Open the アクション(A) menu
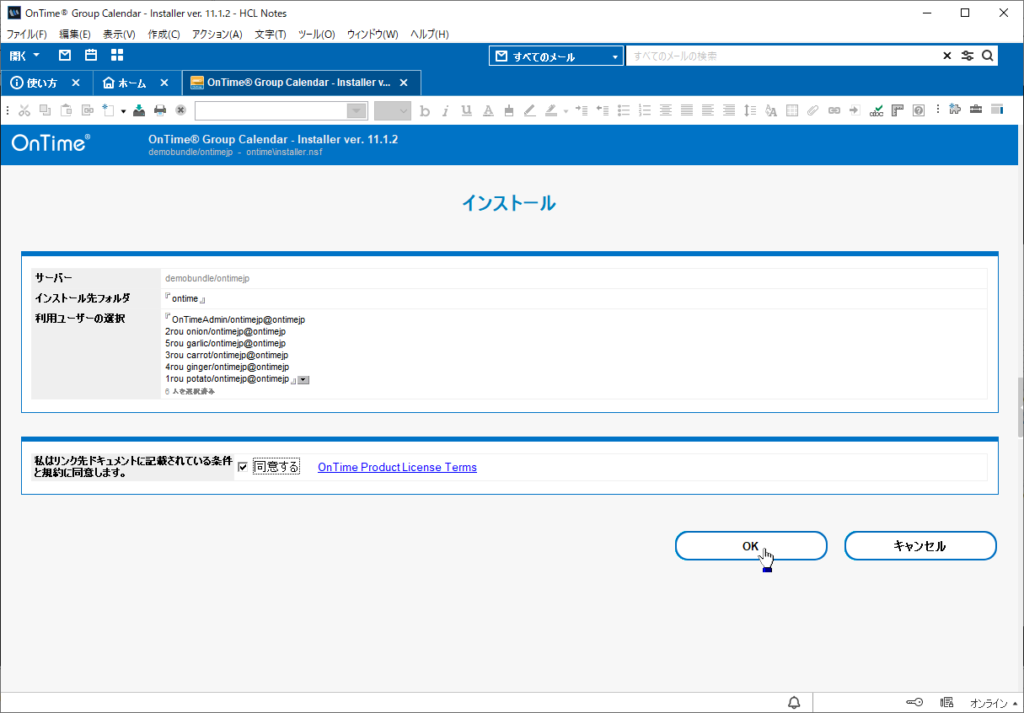 coord(217,34)
